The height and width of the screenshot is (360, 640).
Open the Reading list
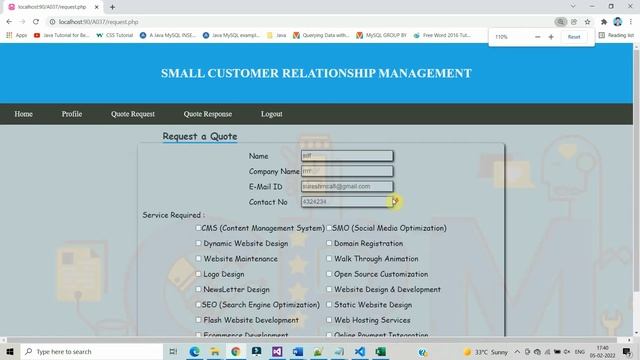(616, 36)
